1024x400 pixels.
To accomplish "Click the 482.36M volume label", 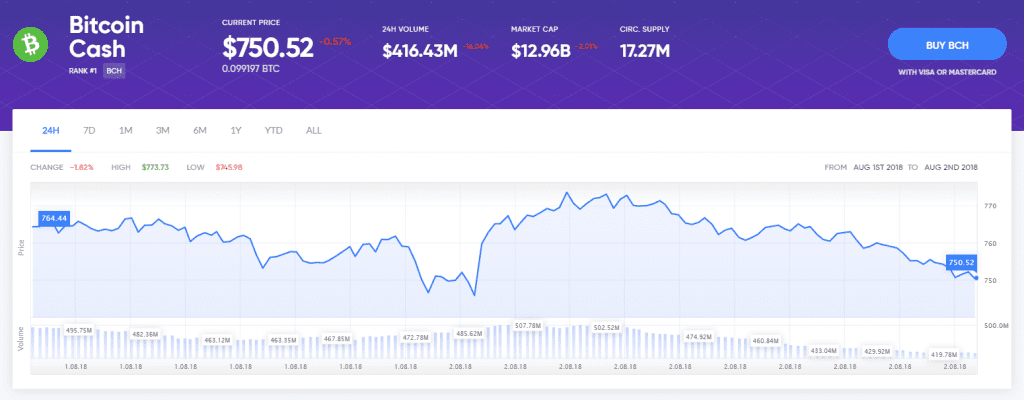I will [x=146, y=334].
